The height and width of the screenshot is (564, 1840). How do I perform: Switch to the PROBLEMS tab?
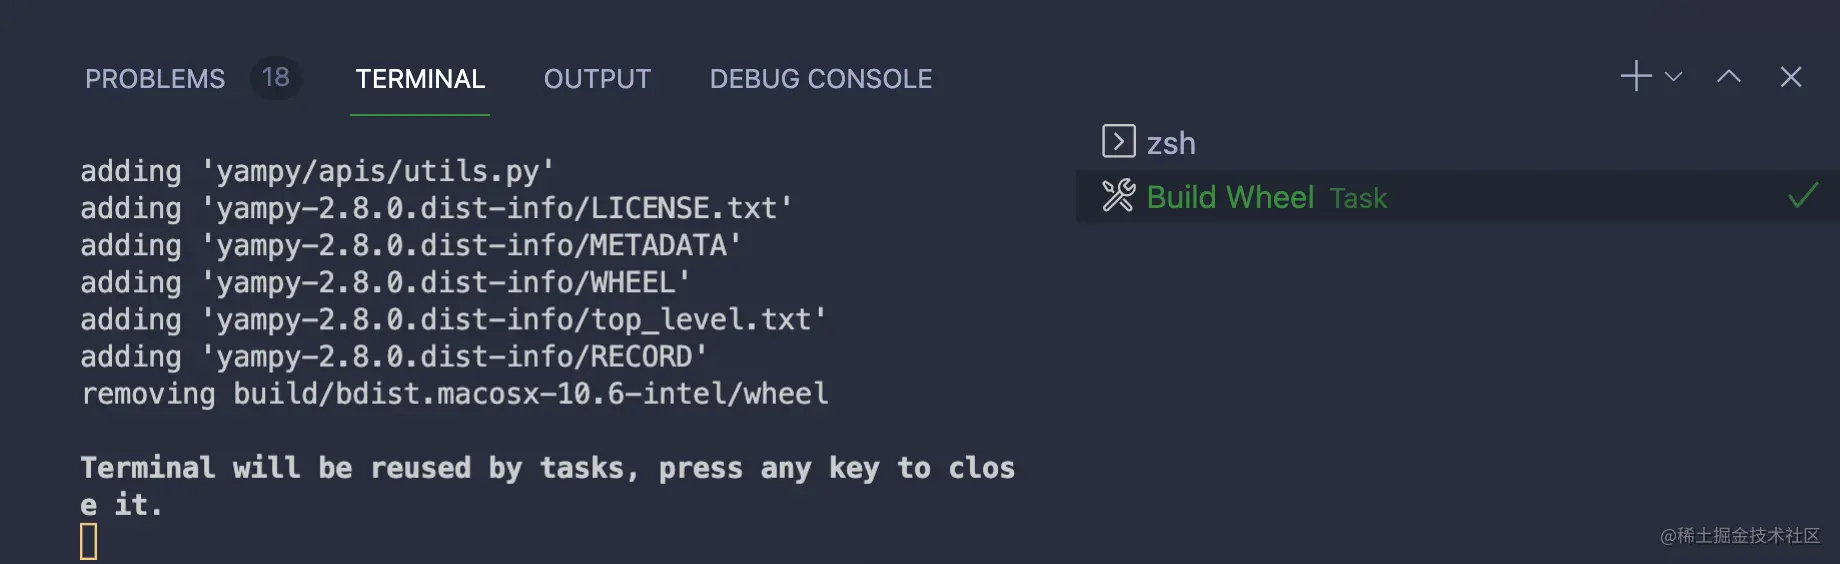[x=155, y=79]
